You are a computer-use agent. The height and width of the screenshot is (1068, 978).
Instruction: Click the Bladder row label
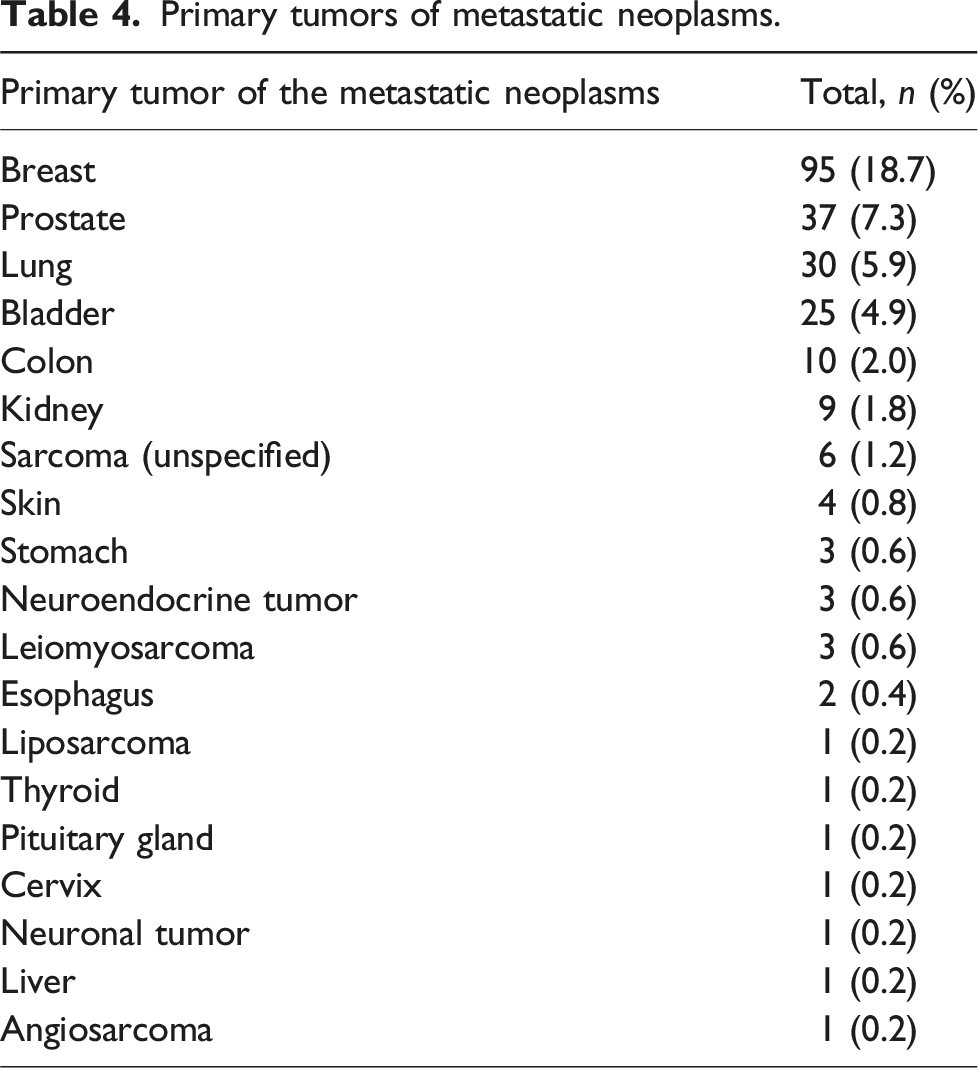(x=58, y=314)
